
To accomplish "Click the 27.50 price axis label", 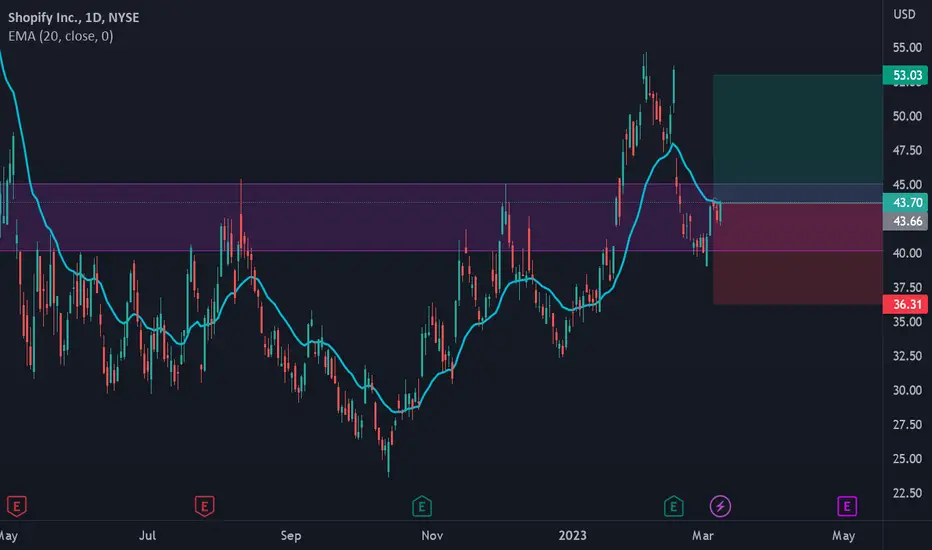I will [907, 425].
